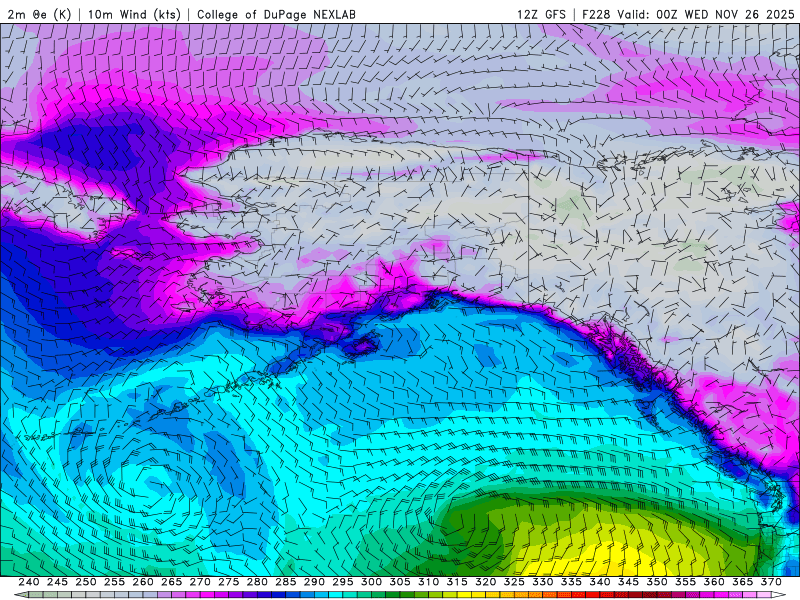Viewport: 800px width, 600px height.
Task: Click the 245 value on the color scale
Action: [x=57, y=582]
